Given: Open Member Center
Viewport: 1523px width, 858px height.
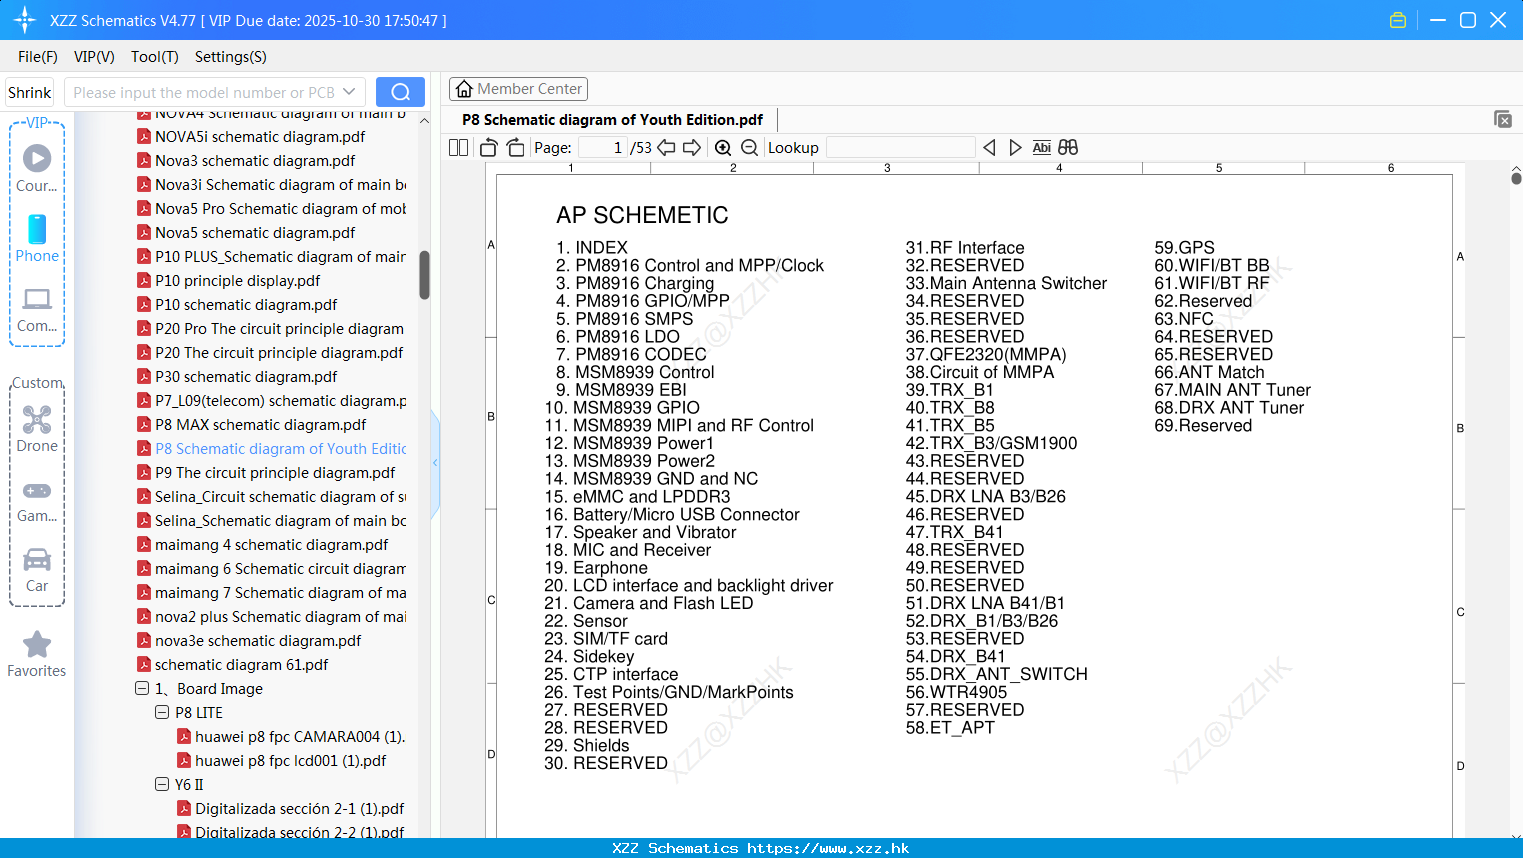Looking at the screenshot, I should click(518, 89).
